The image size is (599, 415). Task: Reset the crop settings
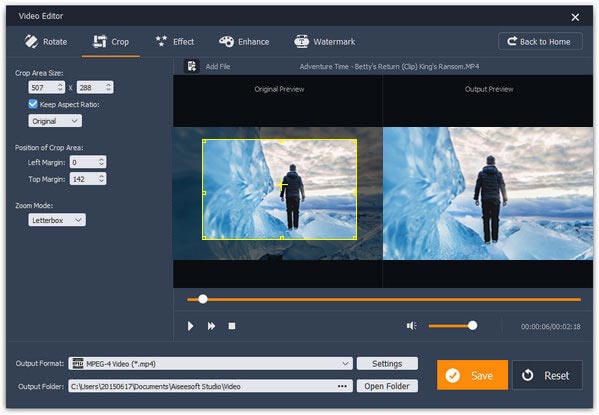click(x=547, y=375)
